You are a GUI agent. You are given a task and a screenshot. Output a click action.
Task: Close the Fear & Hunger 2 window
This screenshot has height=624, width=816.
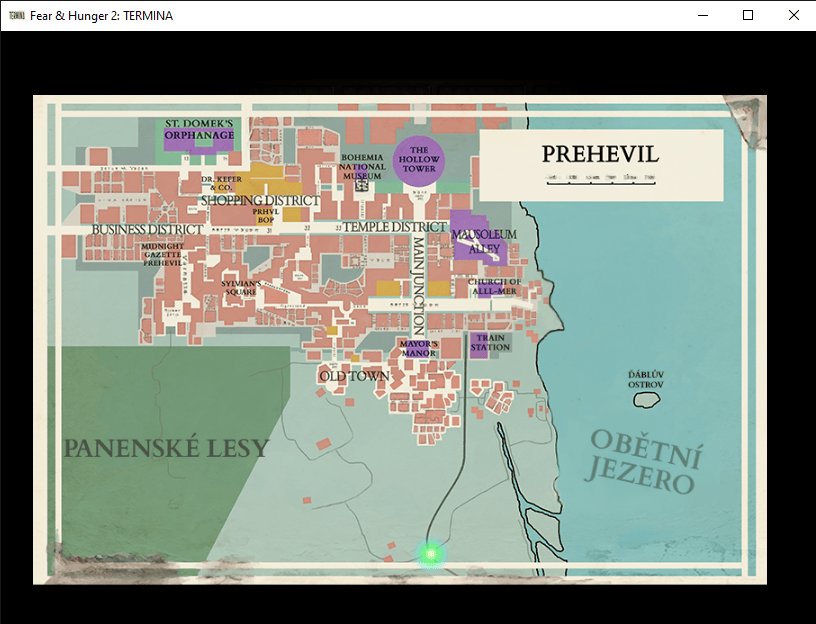[x=794, y=16]
